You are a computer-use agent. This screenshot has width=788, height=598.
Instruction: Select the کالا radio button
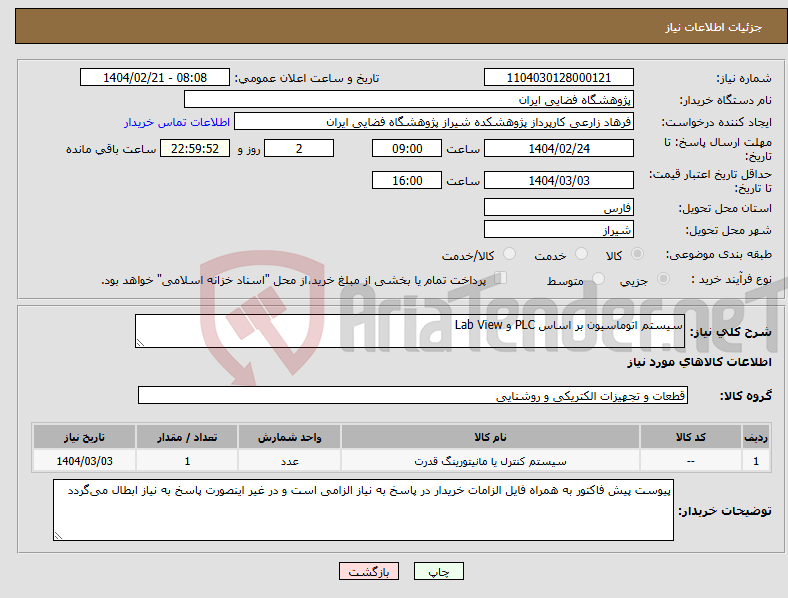click(637, 254)
